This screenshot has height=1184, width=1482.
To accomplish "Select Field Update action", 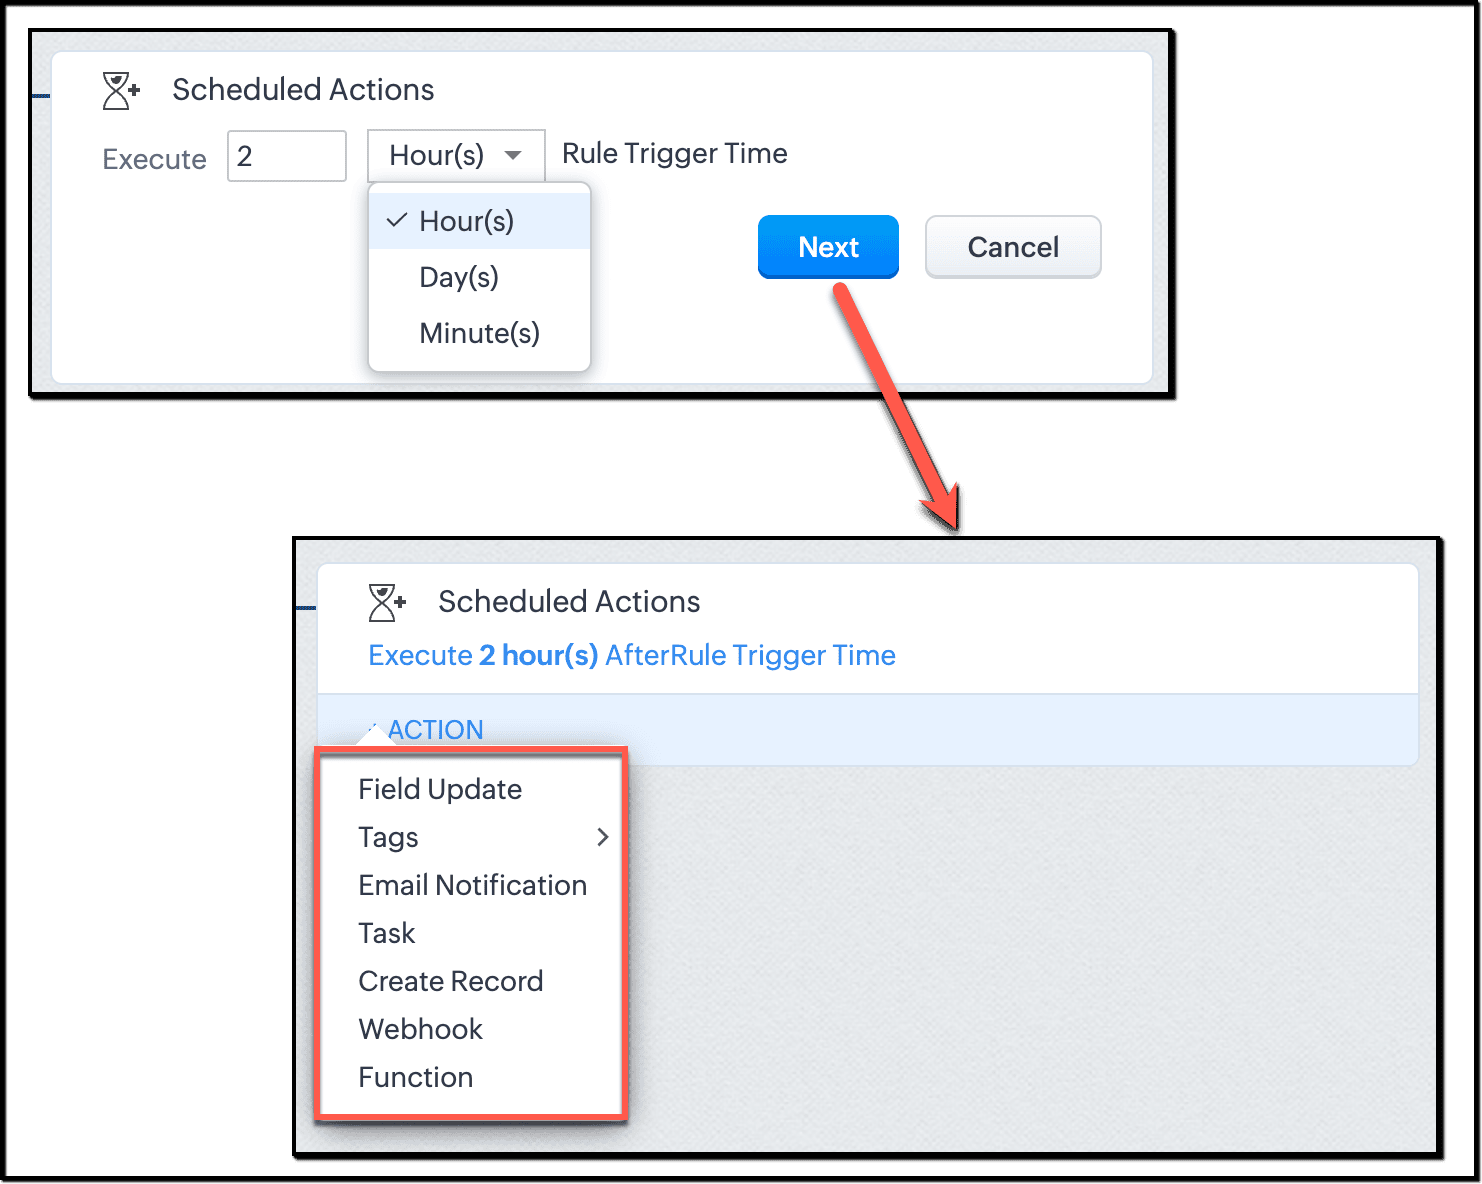I will coord(440,789).
